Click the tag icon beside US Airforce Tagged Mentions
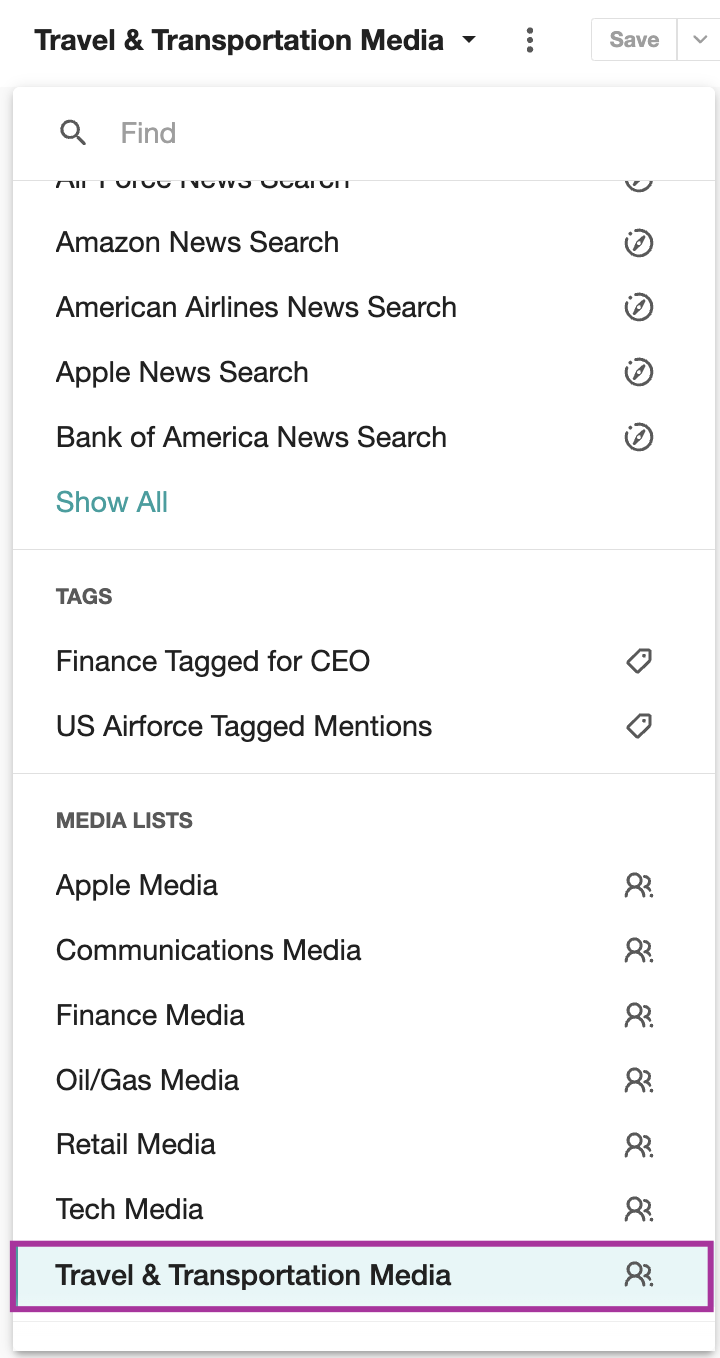The height and width of the screenshot is (1358, 720). [x=639, y=726]
